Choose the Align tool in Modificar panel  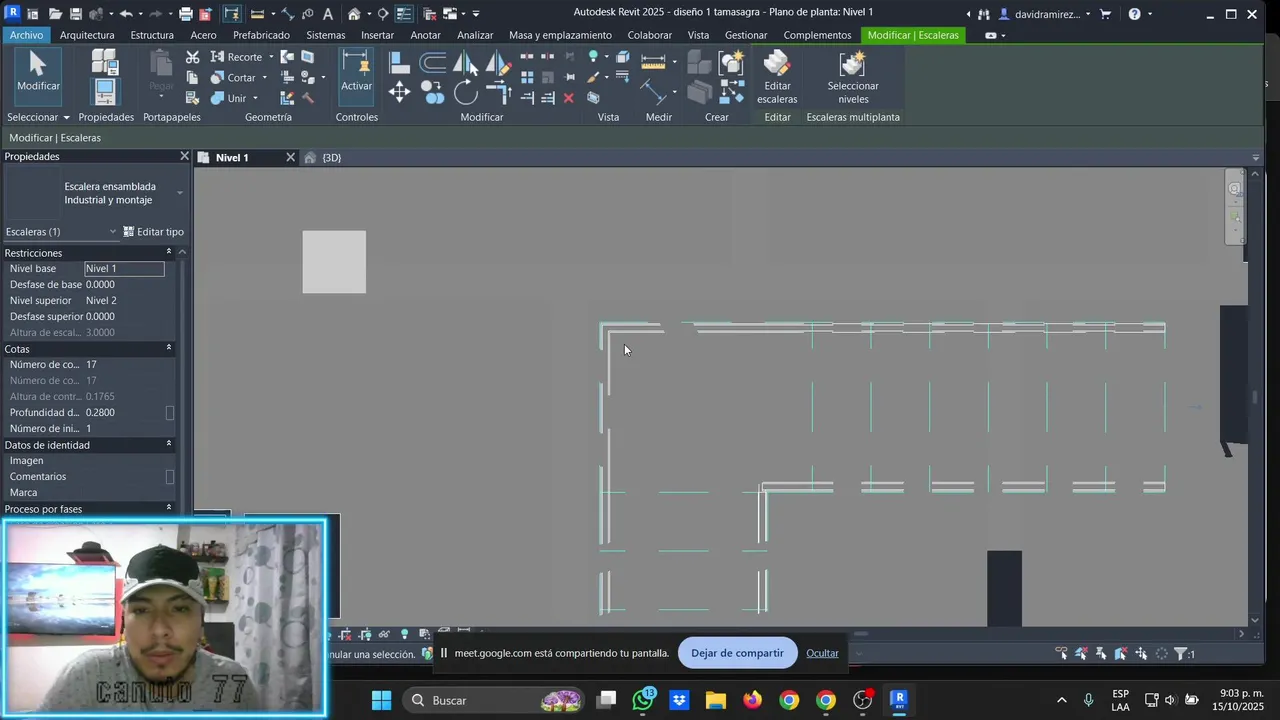(x=399, y=63)
